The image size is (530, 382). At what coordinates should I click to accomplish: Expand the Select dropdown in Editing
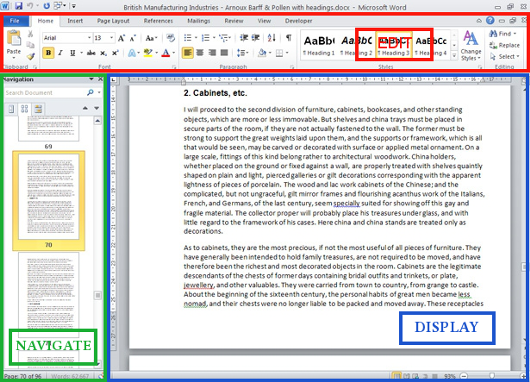(504, 56)
